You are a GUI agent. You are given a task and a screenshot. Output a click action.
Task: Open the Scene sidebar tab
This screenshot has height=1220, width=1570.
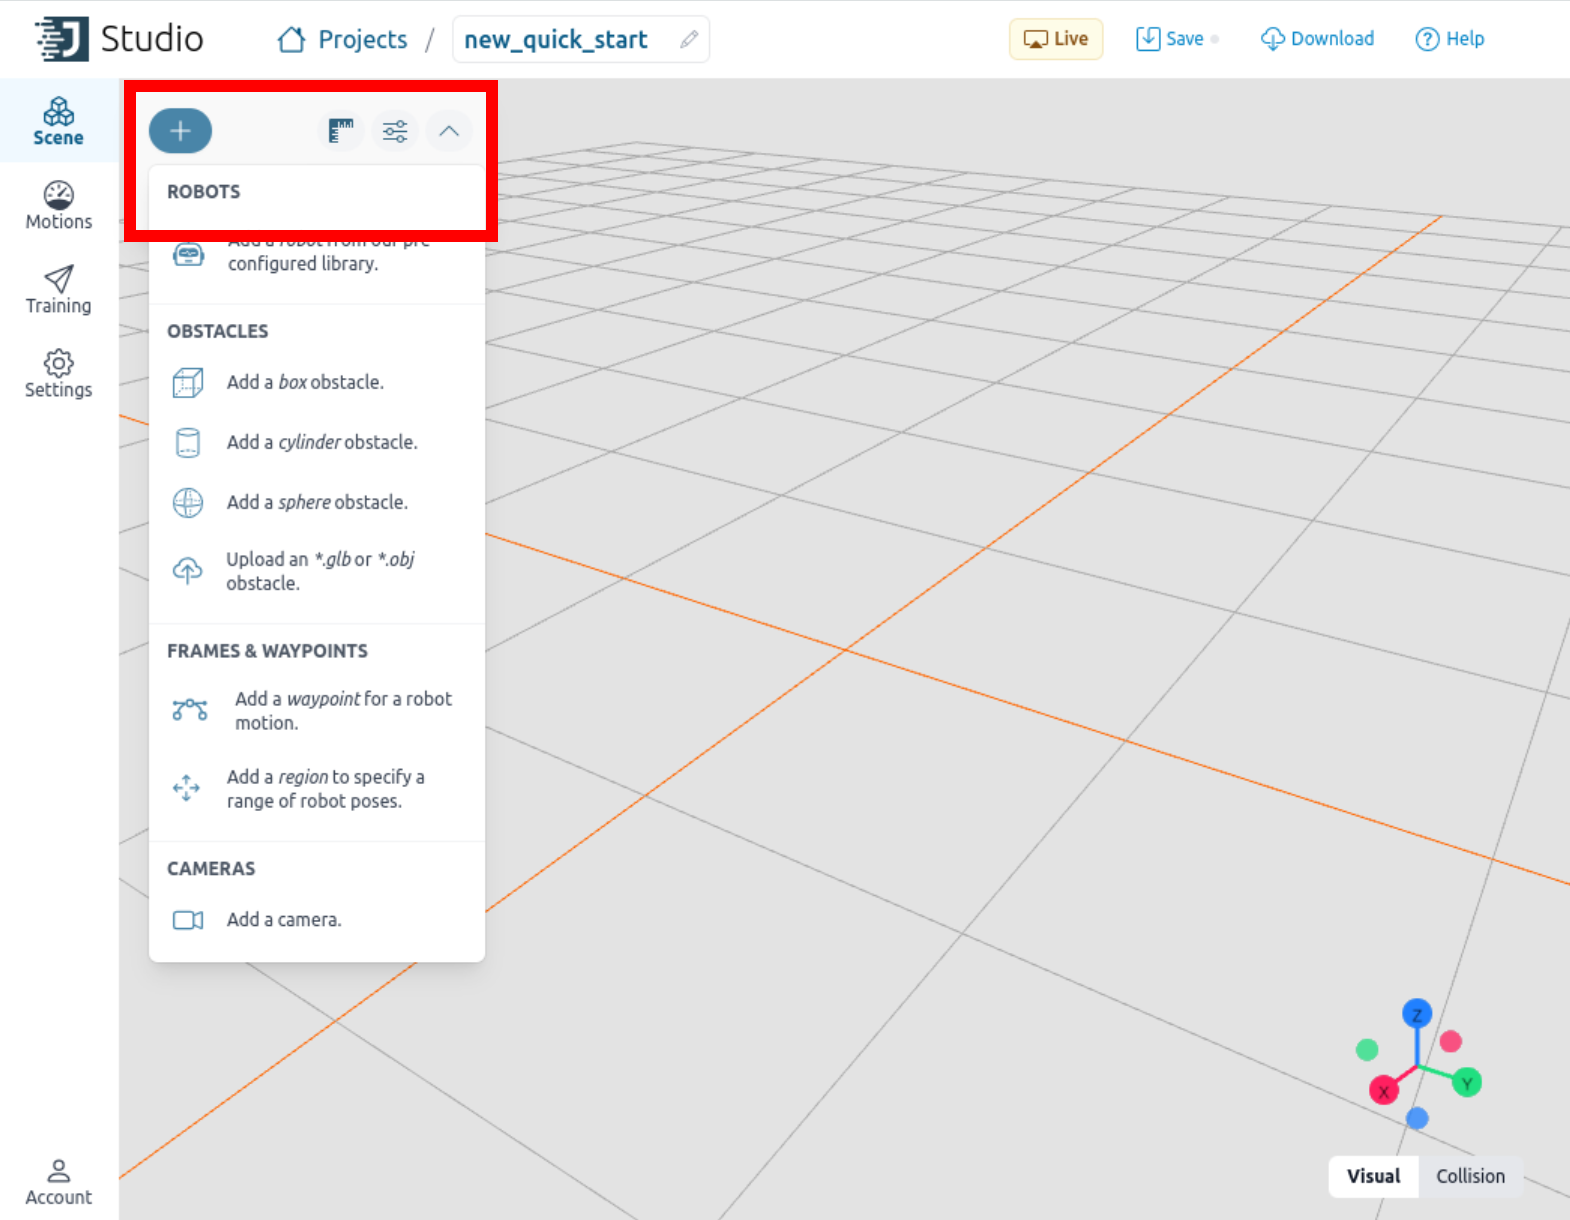[58, 121]
